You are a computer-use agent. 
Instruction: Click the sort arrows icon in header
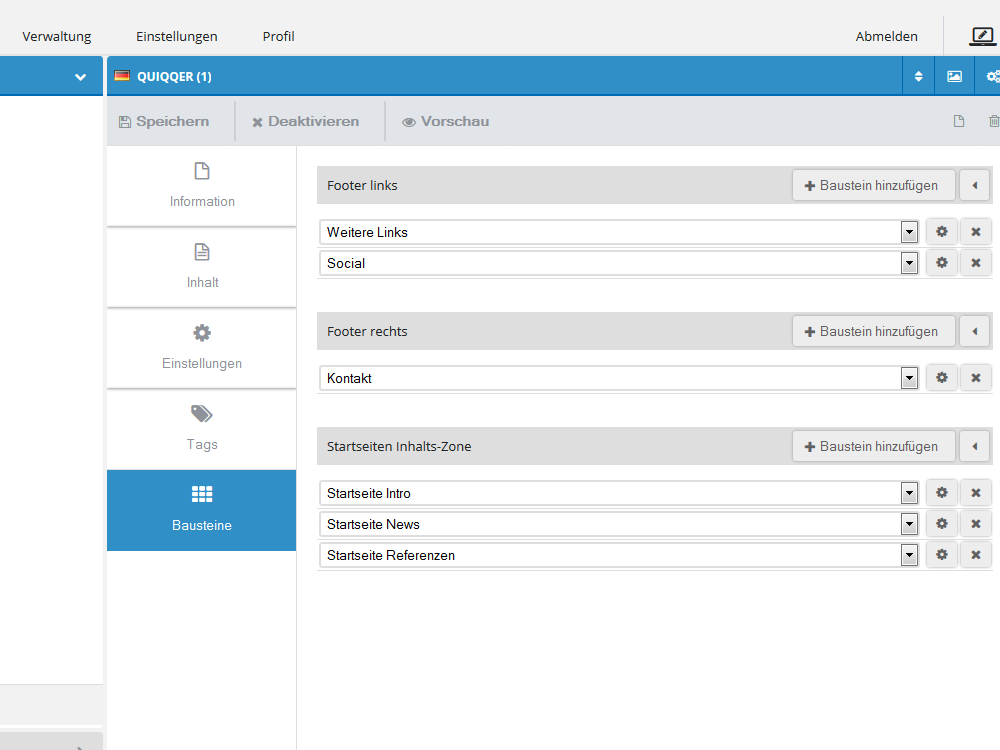(918, 77)
